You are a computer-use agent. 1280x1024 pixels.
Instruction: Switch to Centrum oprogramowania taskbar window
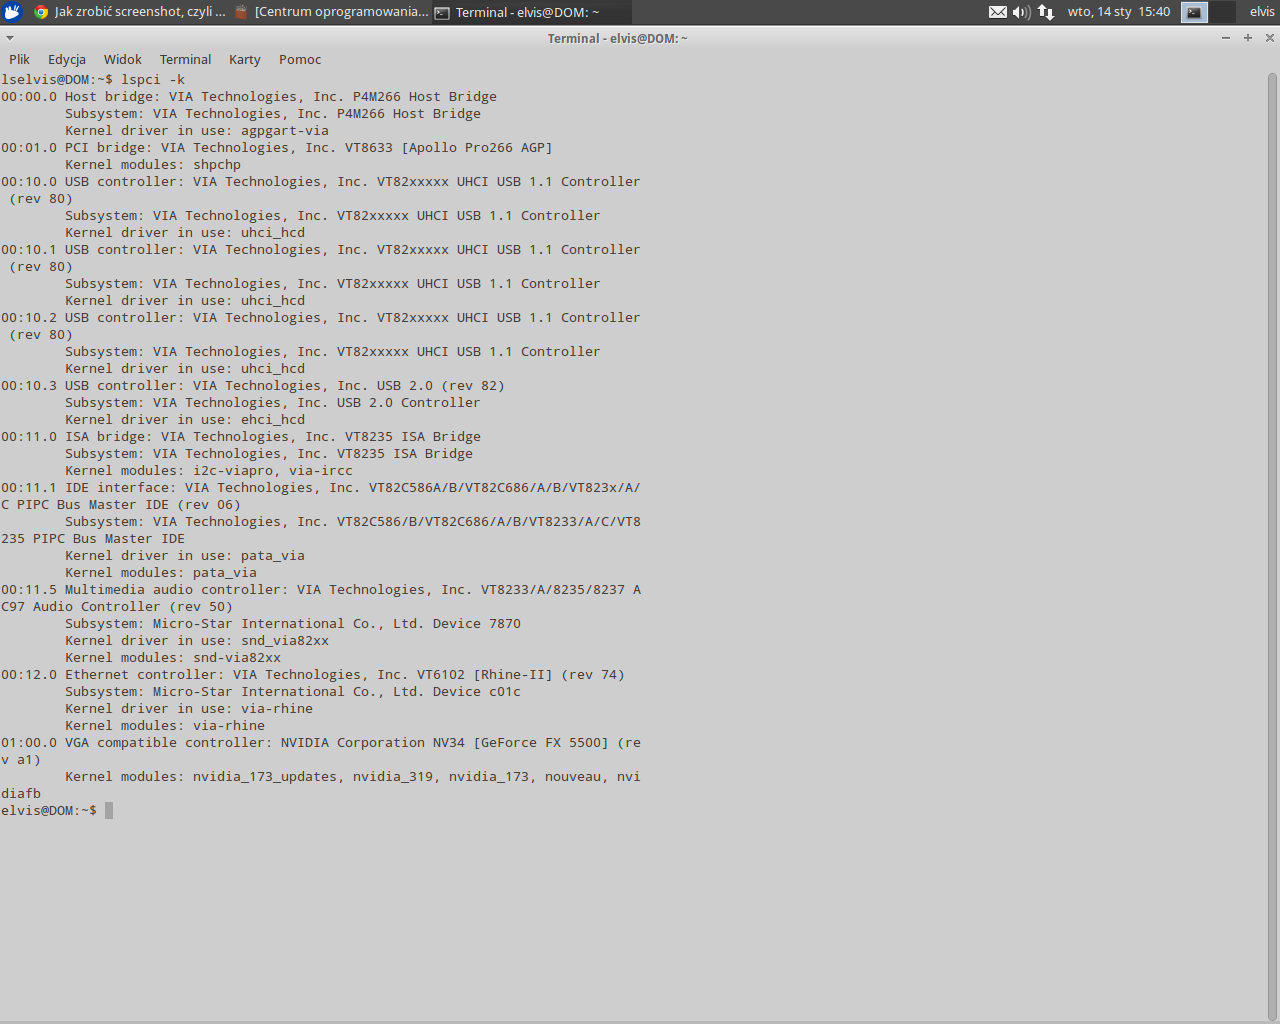click(330, 12)
